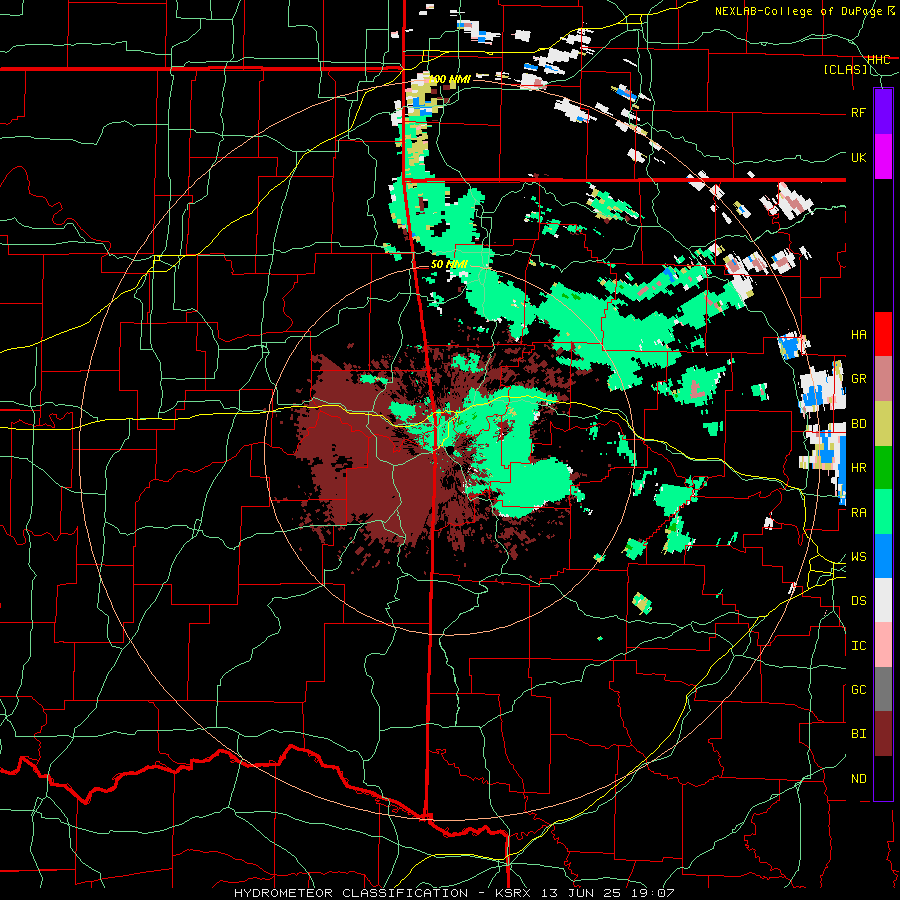The width and height of the screenshot is (900, 900).
Task: Click the RA legend label text
Action: click(x=859, y=513)
